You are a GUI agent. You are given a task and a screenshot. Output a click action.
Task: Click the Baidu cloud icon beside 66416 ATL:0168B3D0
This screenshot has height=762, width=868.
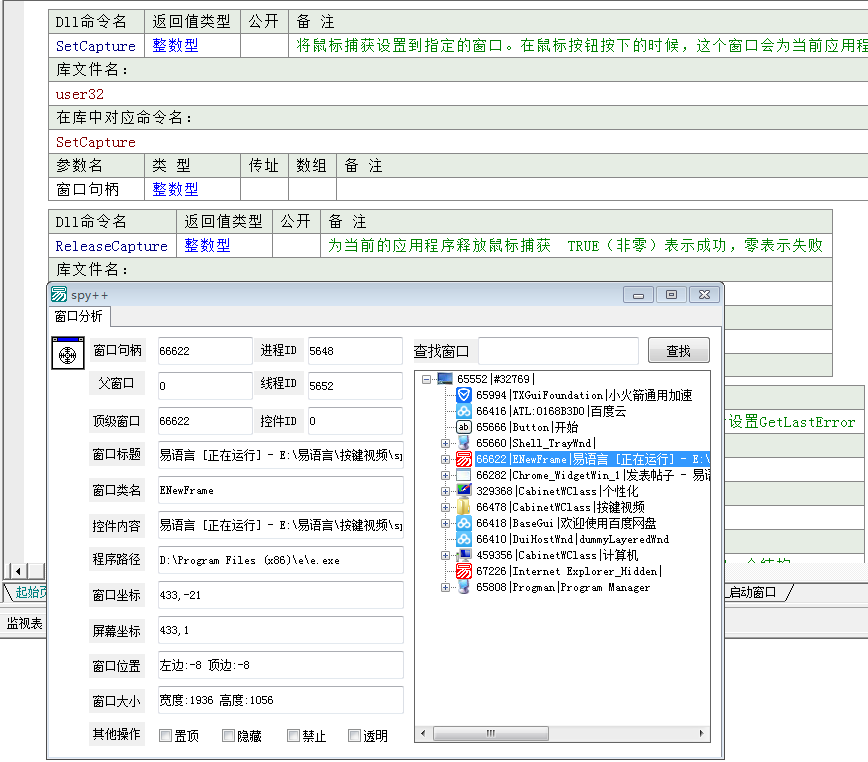coord(463,411)
